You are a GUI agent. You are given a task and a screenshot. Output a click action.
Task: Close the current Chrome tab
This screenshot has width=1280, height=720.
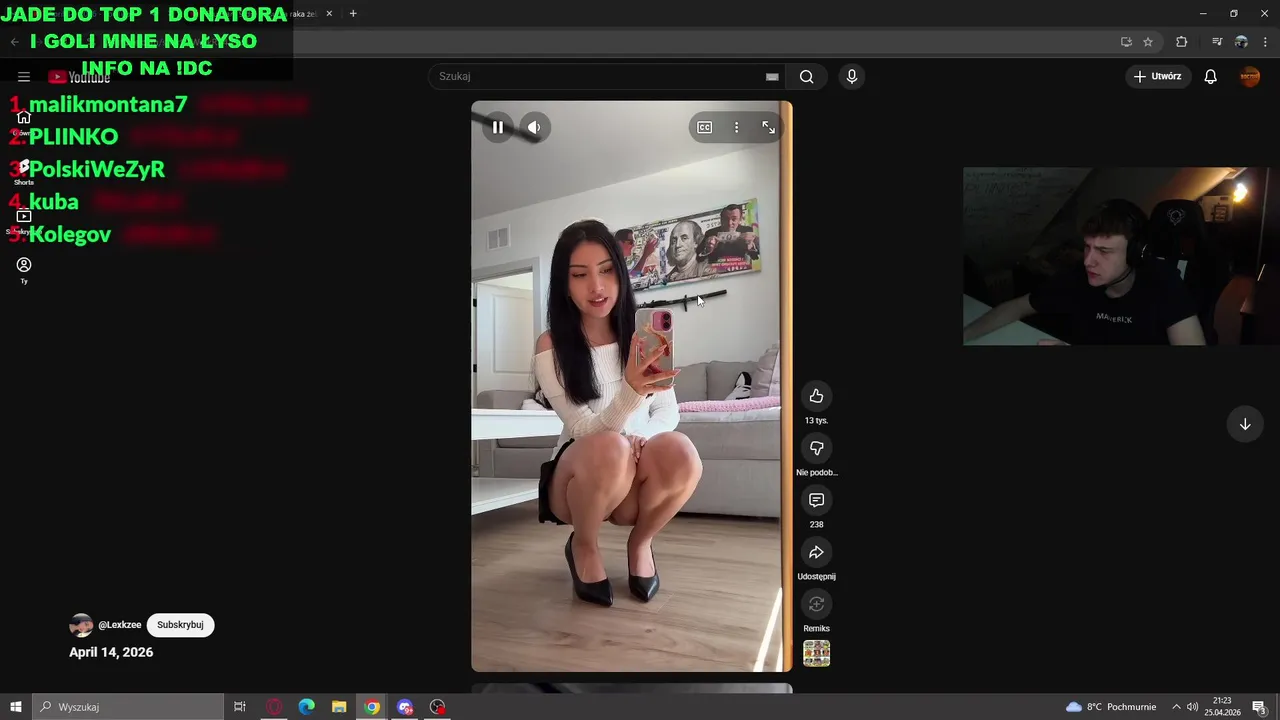(329, 14)
